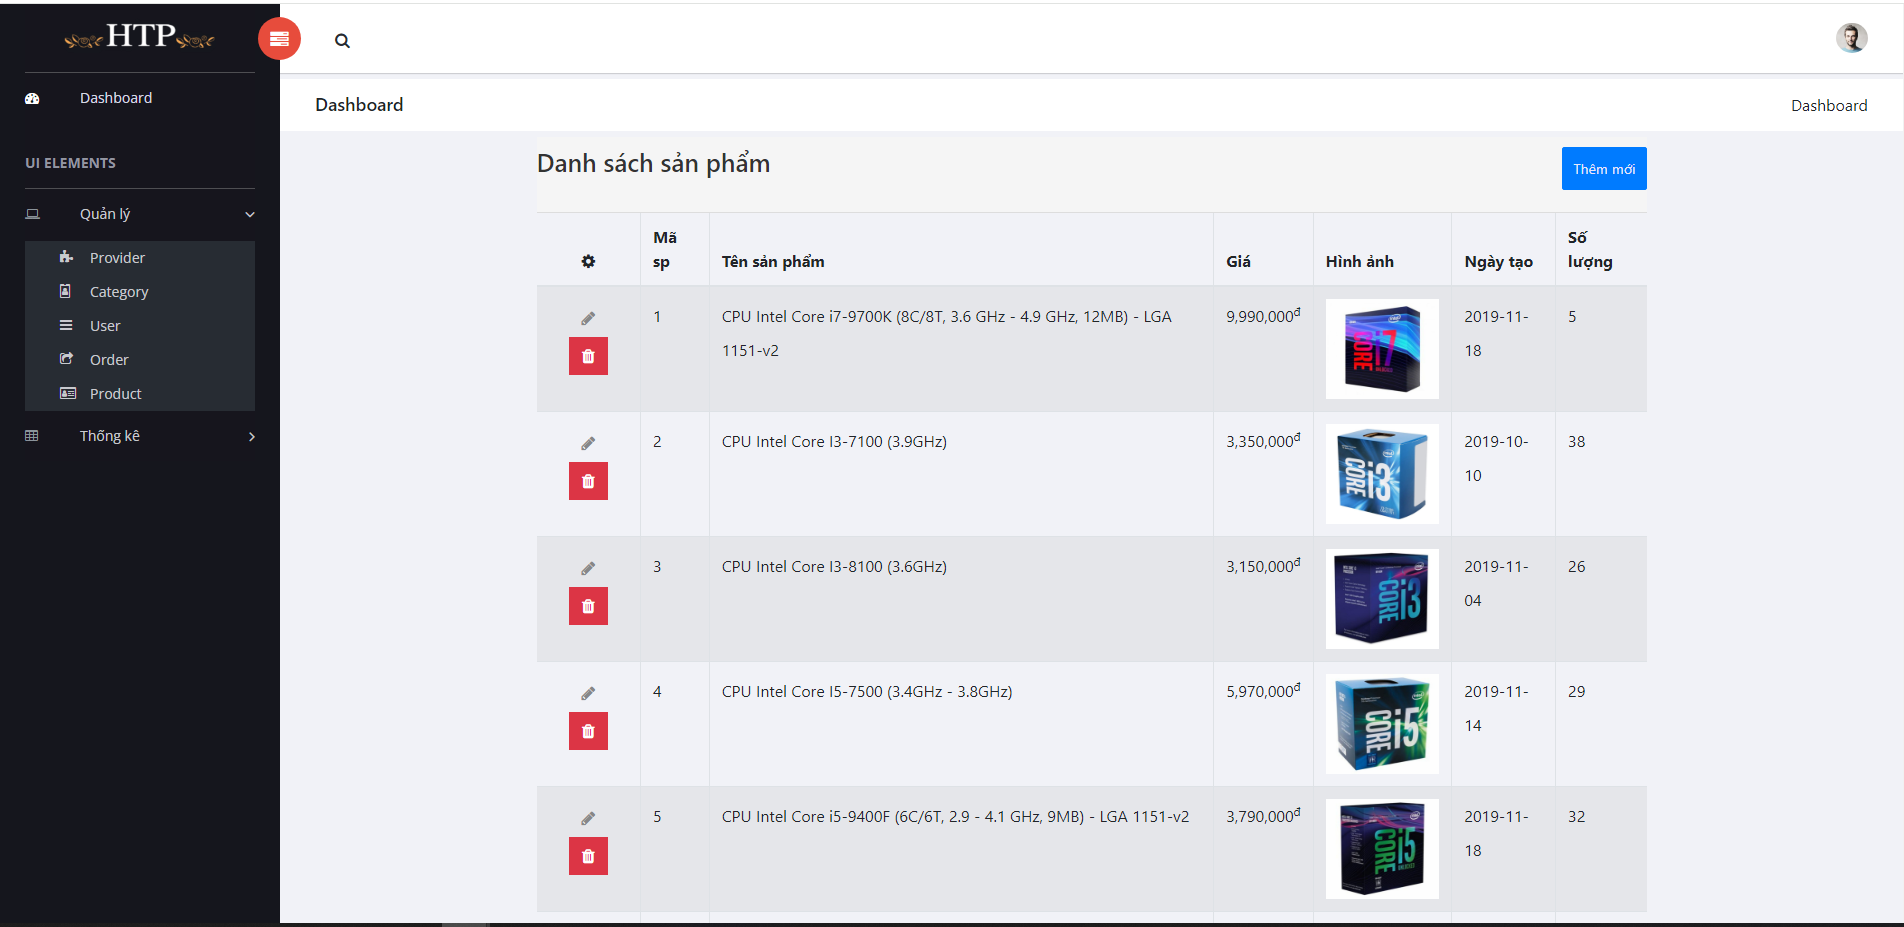The image size is (1904, 927).
Task: Click the Core i7-9700K product image
Action: (1382, 349)
